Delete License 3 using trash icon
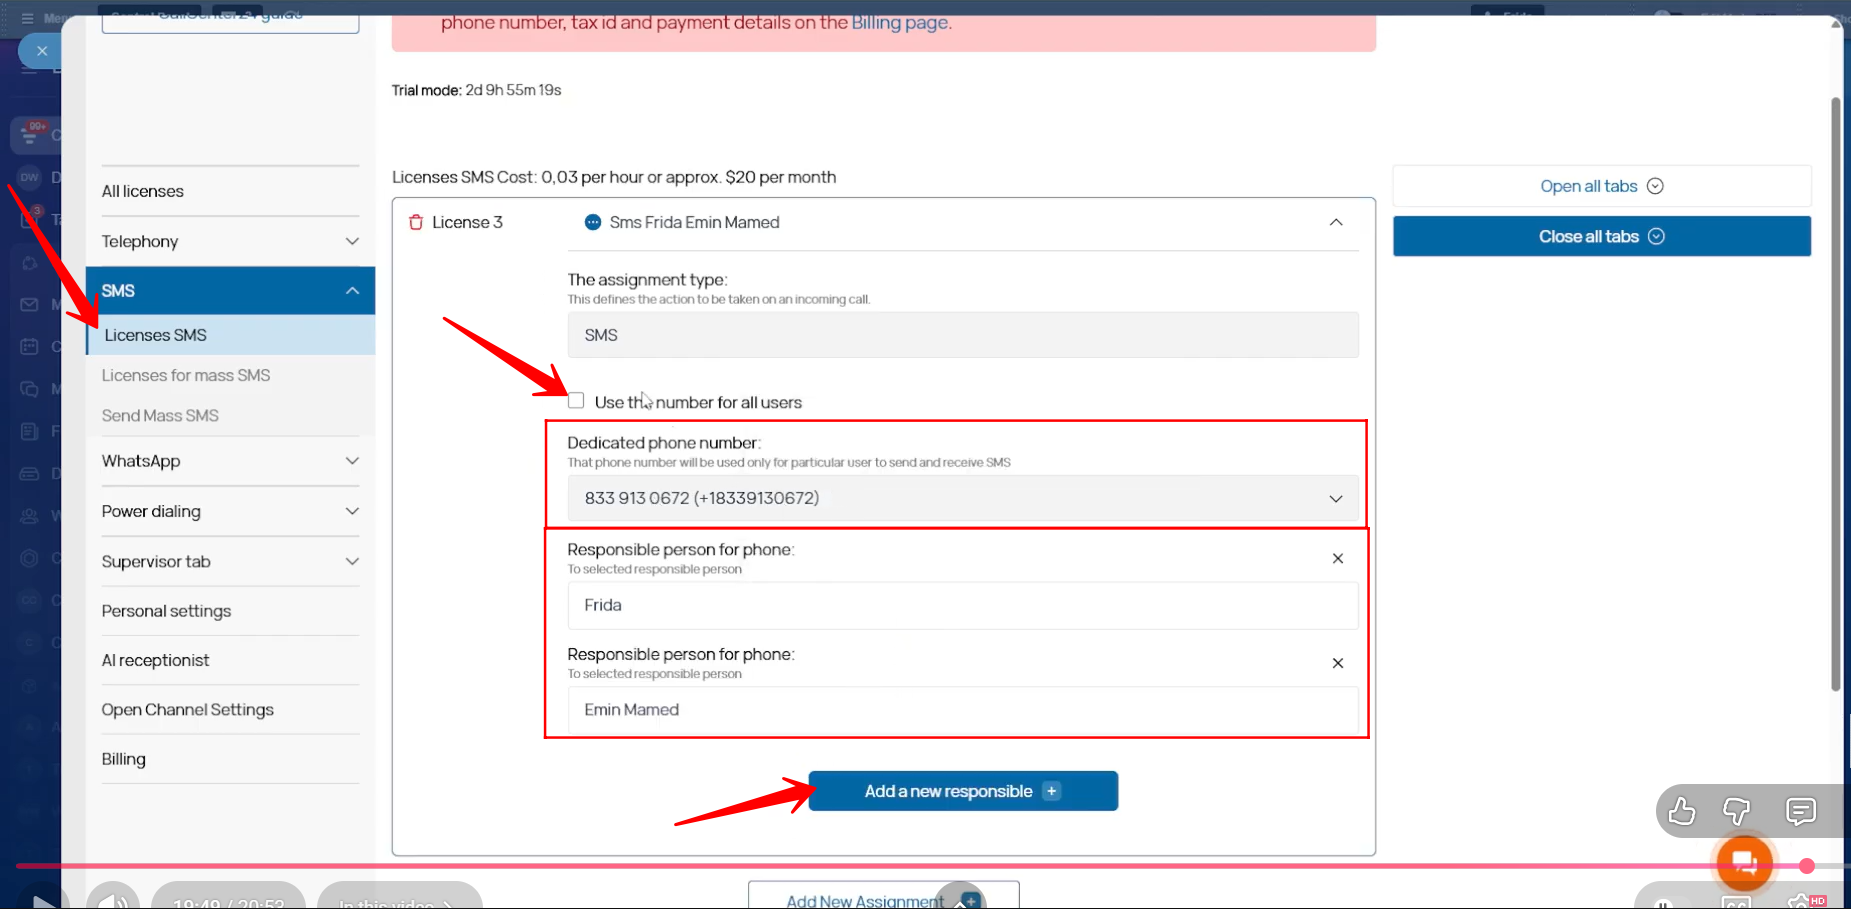The image size is (1851, 909). (x=416, y=222)
